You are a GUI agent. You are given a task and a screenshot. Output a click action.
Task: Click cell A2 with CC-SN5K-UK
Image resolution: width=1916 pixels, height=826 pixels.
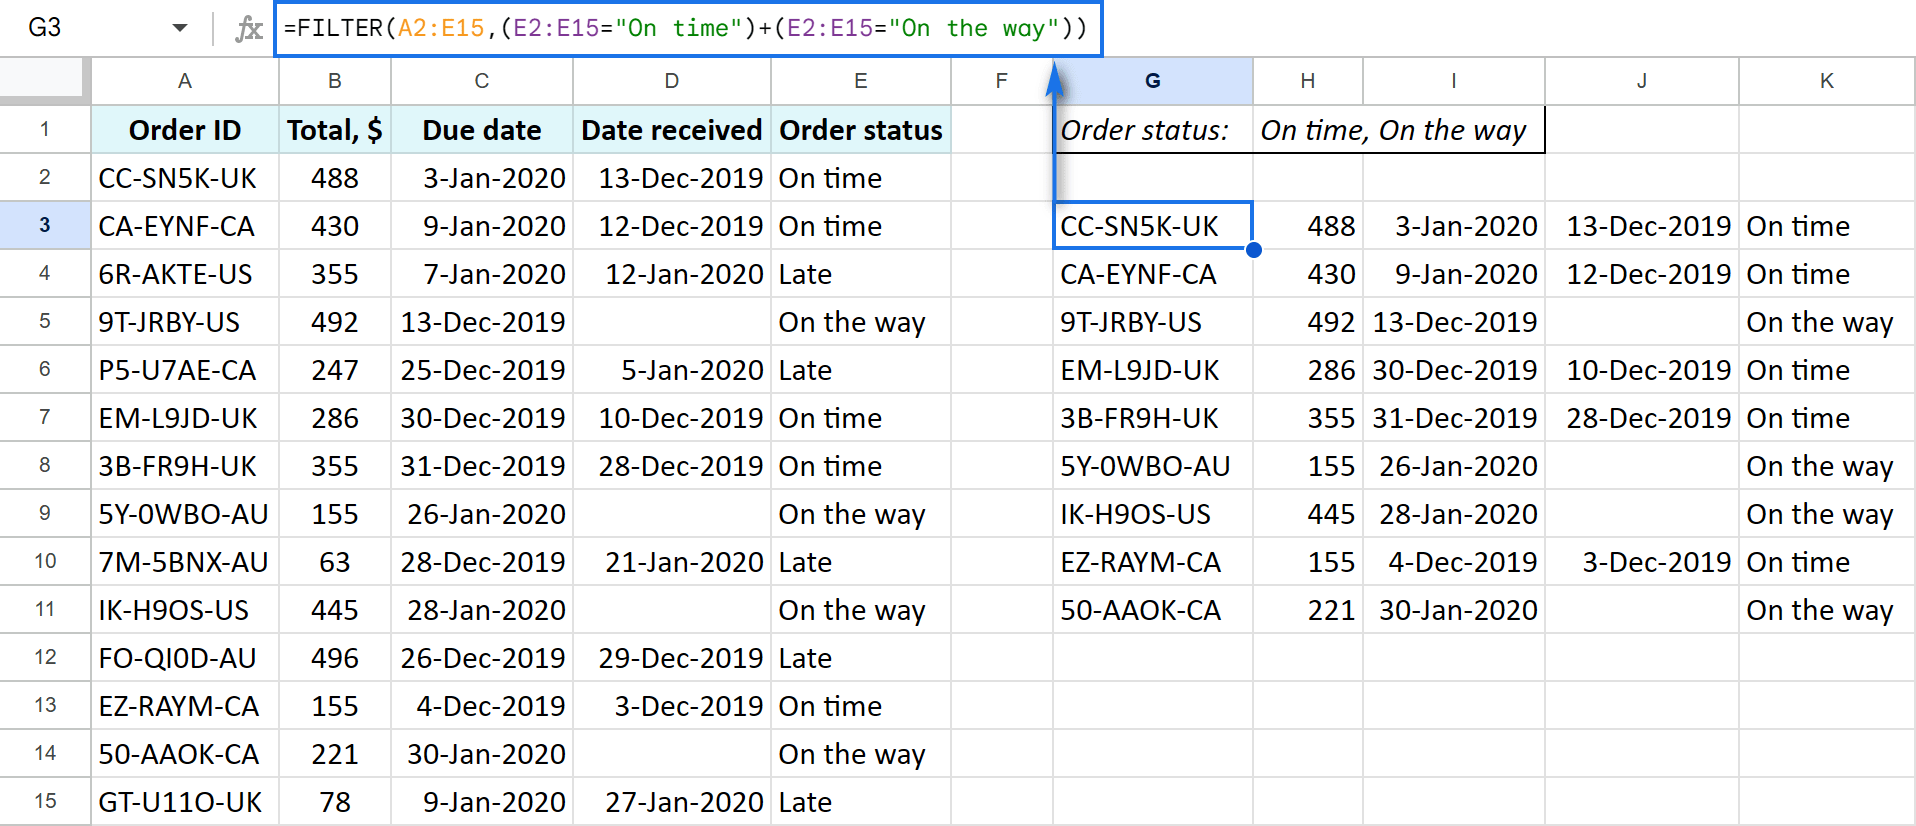(185, 178)
